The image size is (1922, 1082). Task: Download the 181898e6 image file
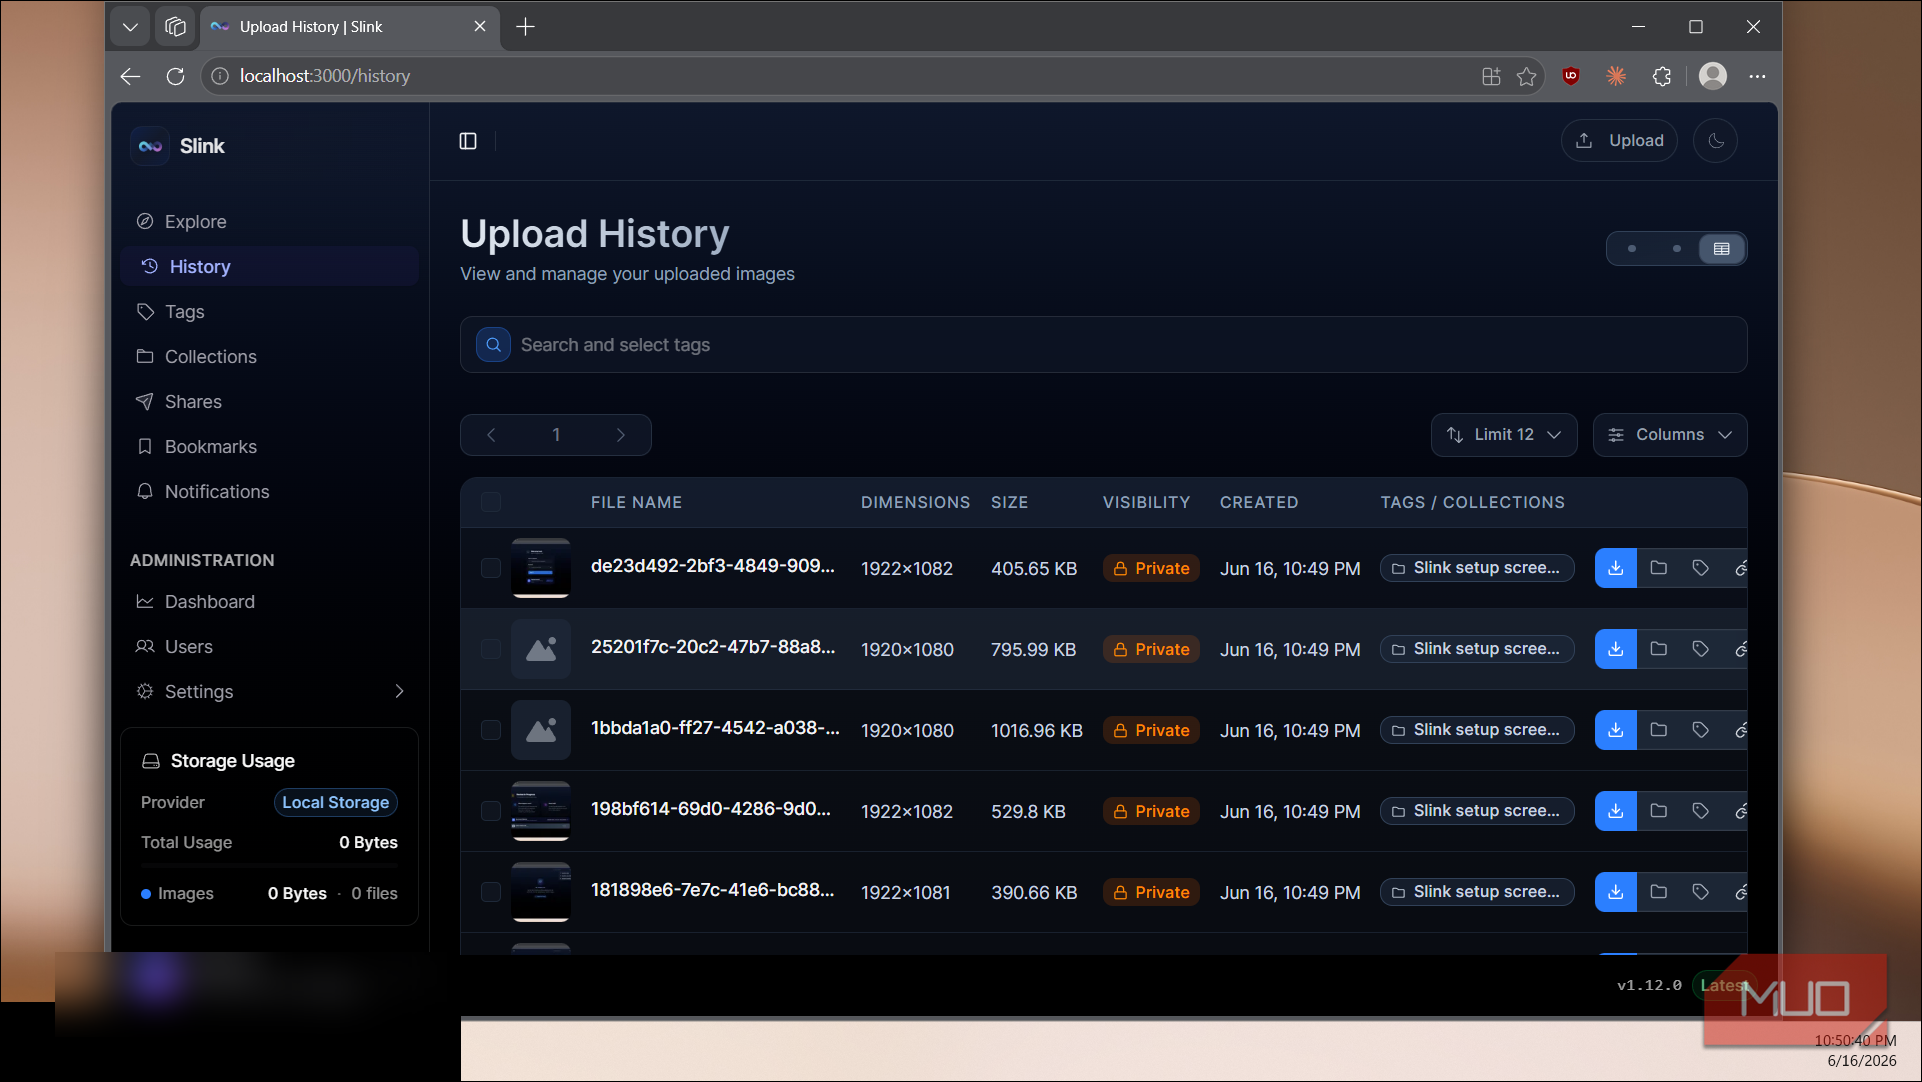(1616, 892)
